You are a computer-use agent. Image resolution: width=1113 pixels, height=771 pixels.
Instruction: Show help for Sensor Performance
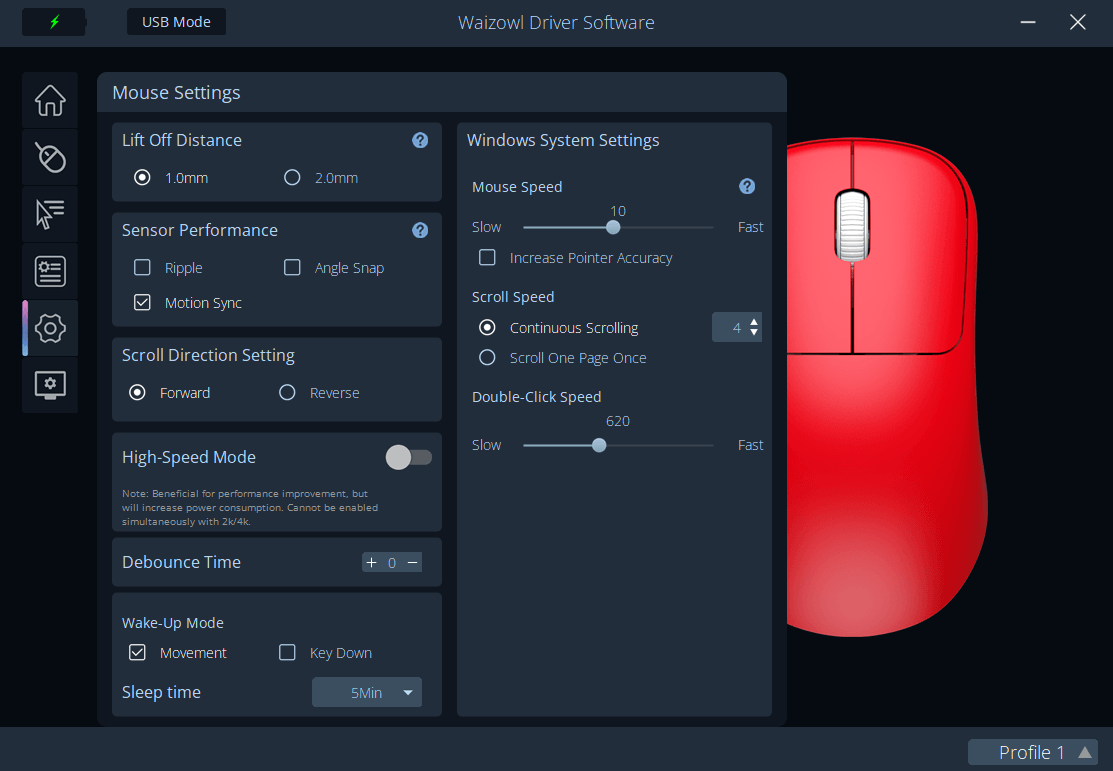click(420, 230)
